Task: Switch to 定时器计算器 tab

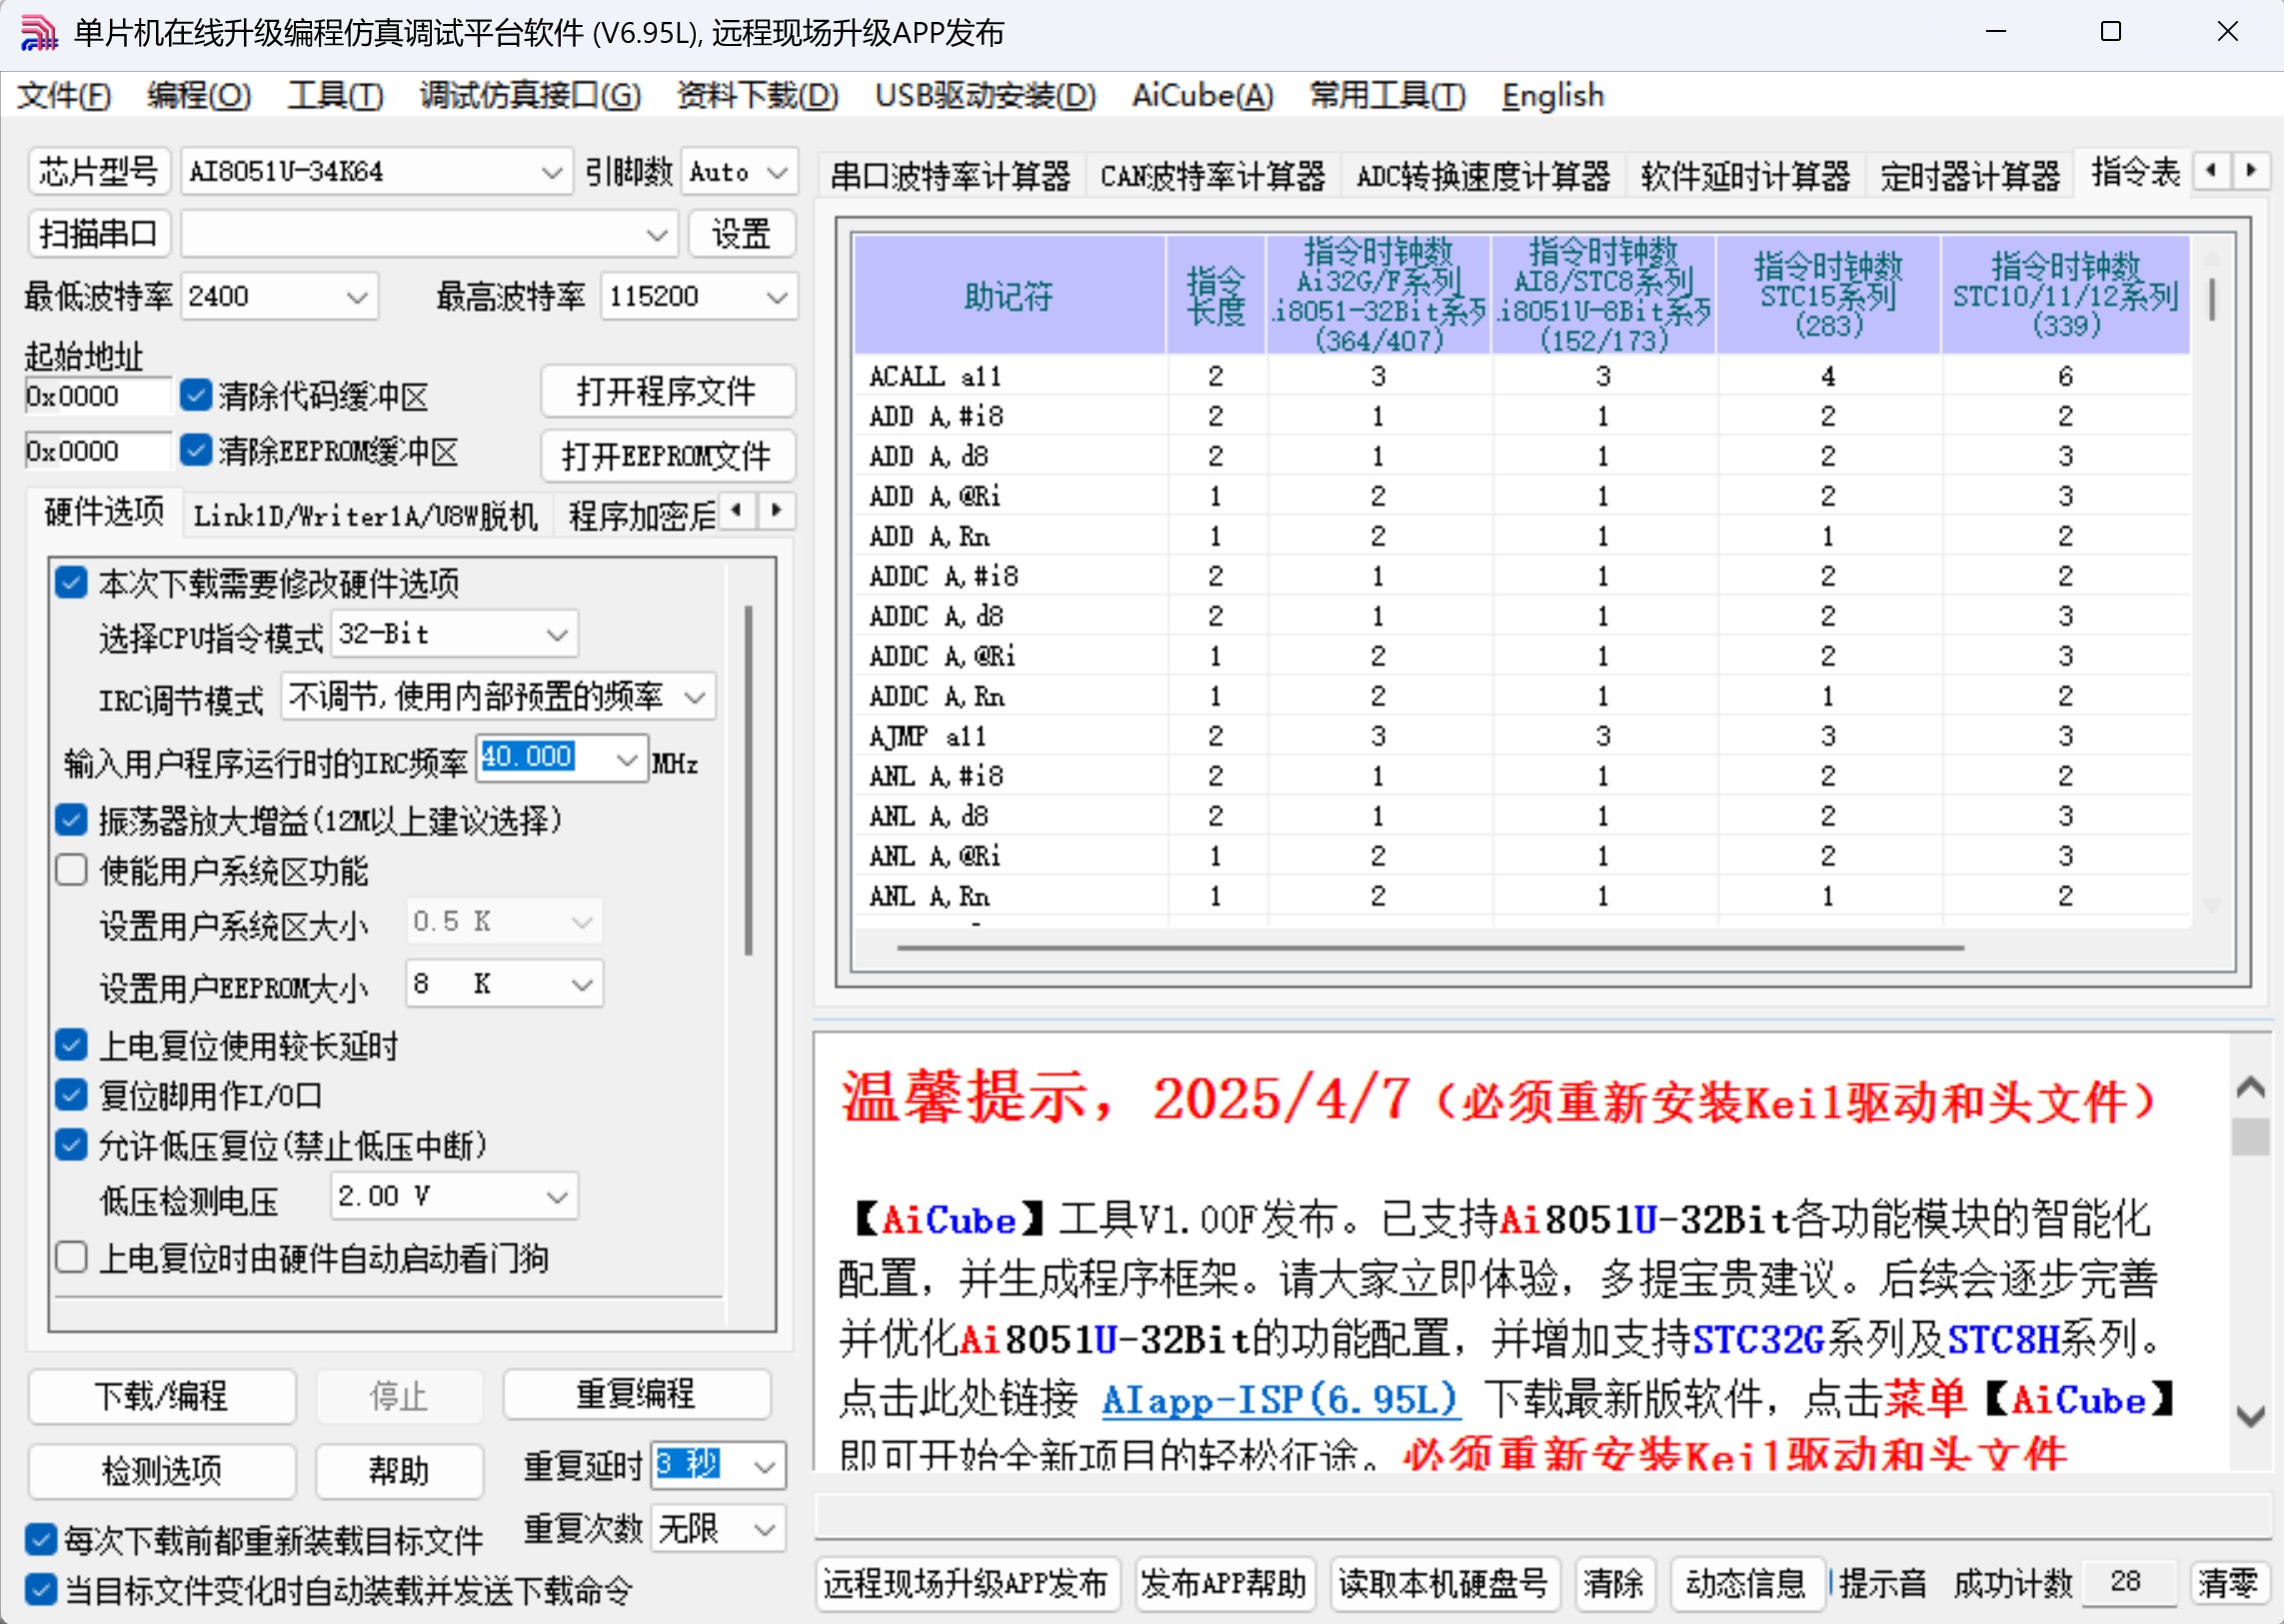Action: [1969, 176]
